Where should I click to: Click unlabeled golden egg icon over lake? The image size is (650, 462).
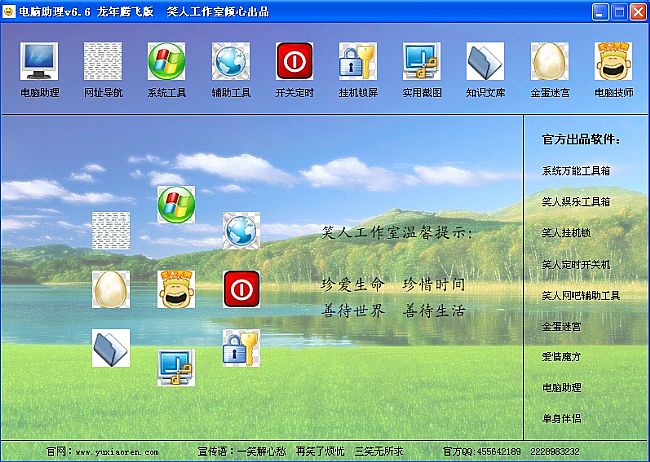click(111, 289)
